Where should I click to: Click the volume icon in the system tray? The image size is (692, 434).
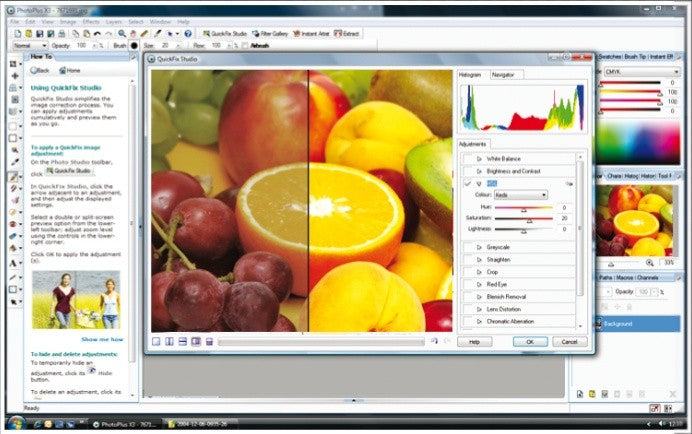point(662,424)
